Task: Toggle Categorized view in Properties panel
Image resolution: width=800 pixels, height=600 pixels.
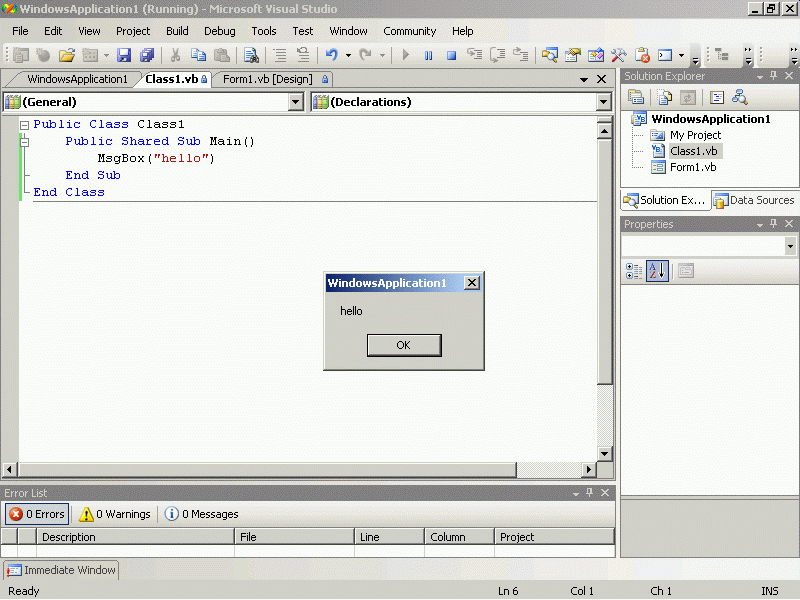Action: 634,271
